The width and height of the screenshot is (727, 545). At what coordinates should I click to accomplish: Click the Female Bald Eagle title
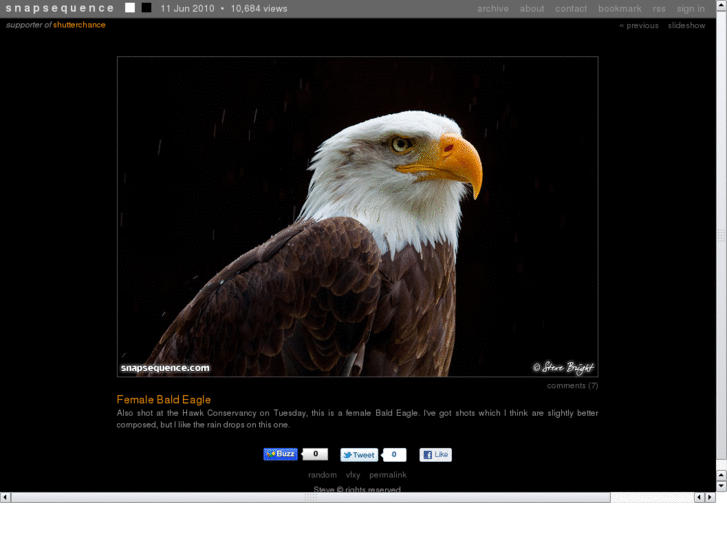164,399
